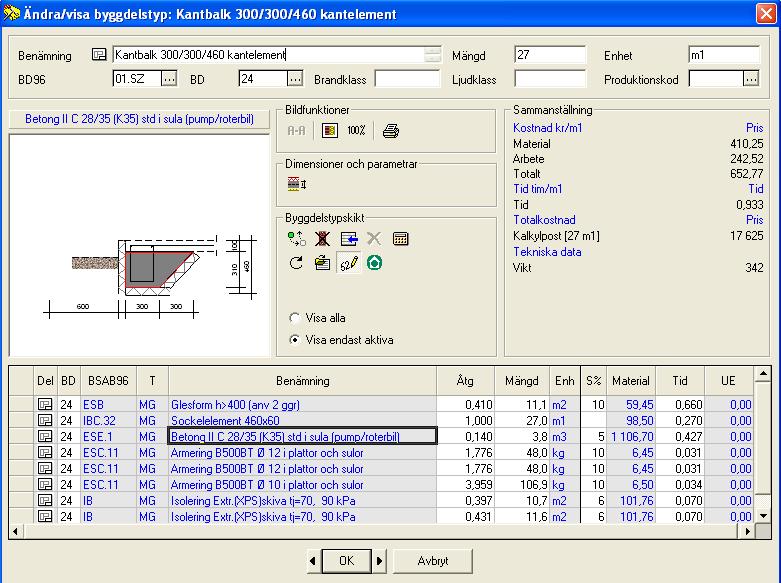The height and width of the screenshot is (583, 781).
Task: Click the table's scroll up arrow
Action: coord(763,374)
